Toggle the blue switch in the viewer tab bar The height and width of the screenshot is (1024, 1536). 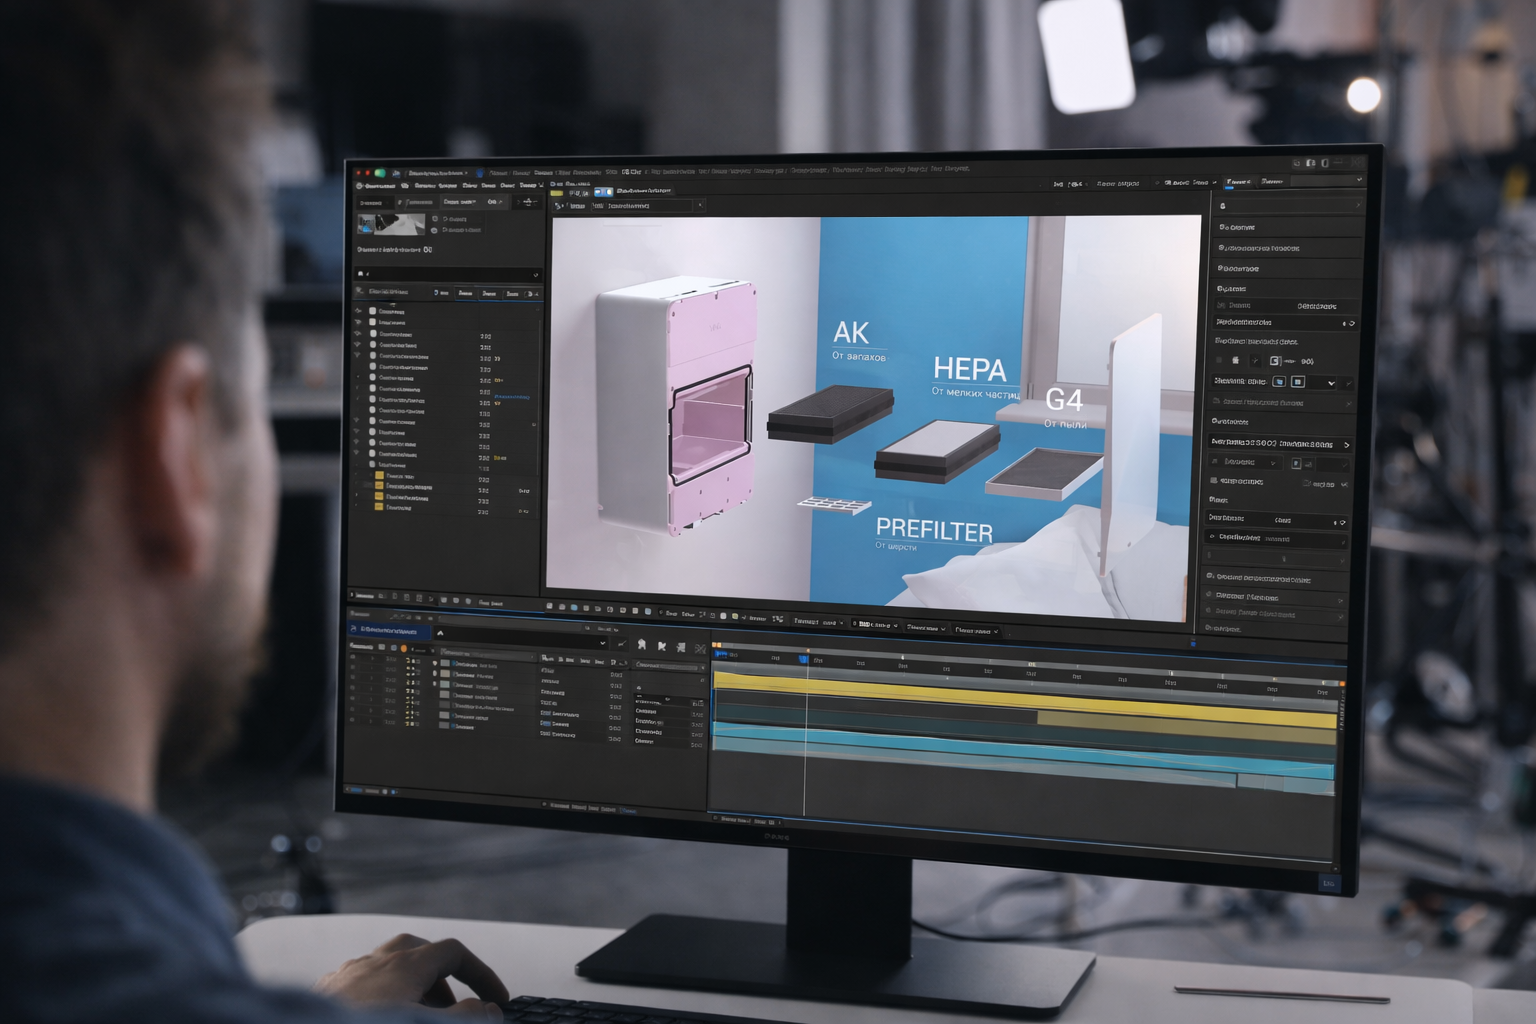(603, 191)
